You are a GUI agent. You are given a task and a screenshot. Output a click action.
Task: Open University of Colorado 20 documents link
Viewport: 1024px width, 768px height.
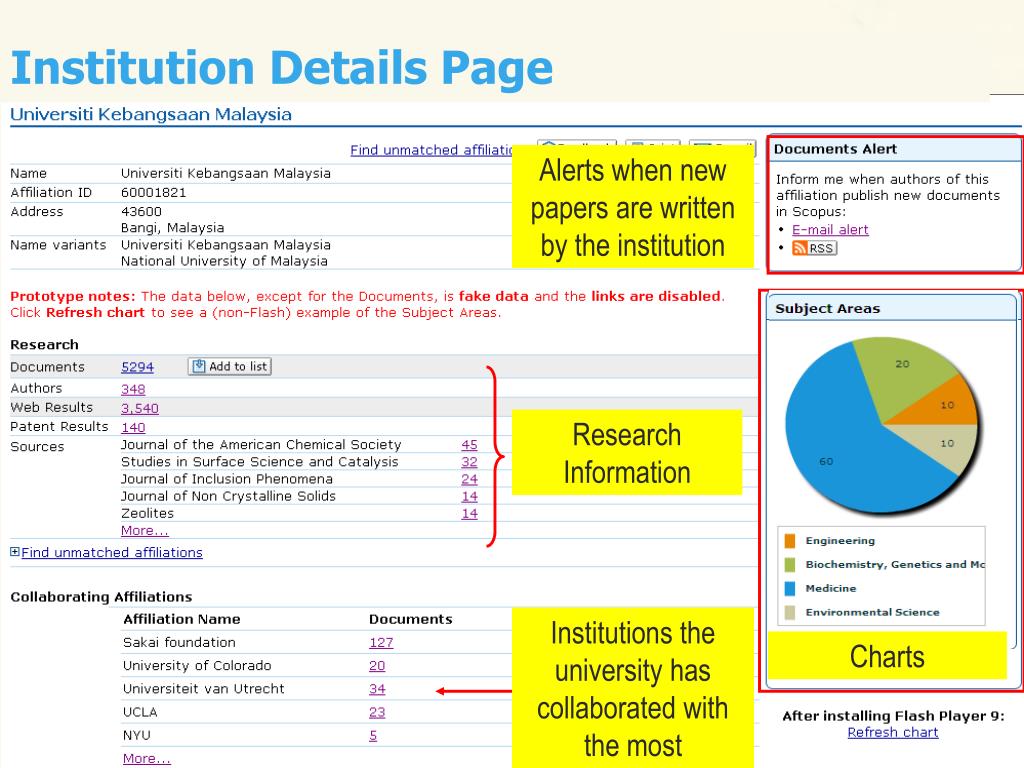pyautogui.click(x=377, y=666)
